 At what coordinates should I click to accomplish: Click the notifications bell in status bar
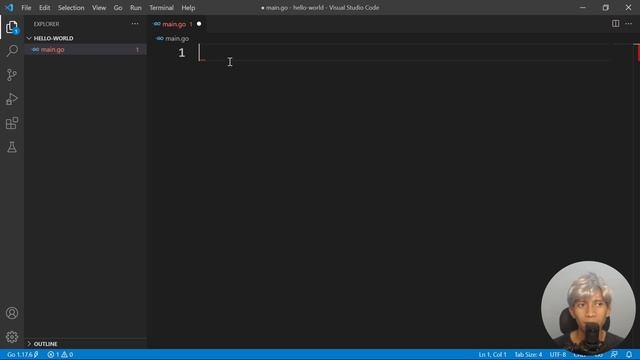coord(629,354)
